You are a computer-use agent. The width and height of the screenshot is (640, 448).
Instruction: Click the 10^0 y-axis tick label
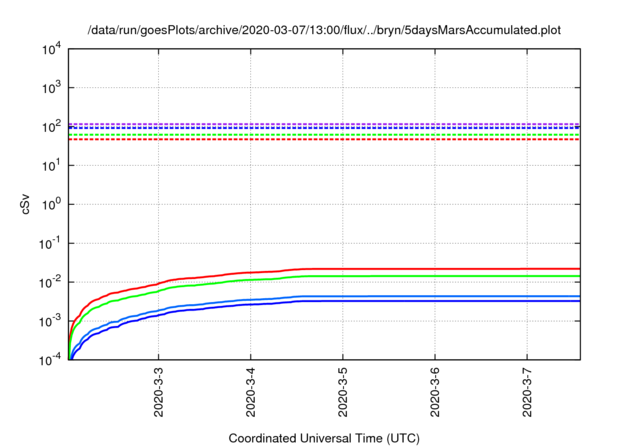click(x=52, y=204)
